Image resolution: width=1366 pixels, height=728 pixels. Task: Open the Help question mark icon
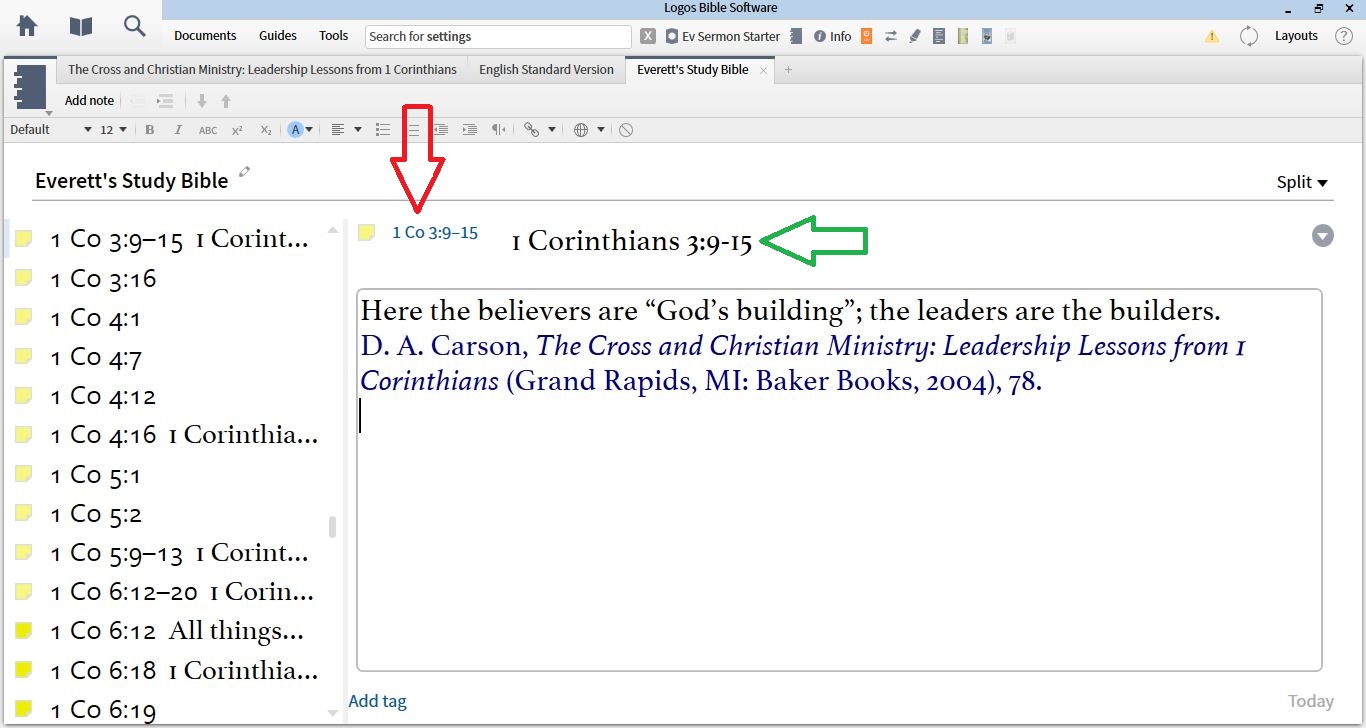pos(1344,36)
